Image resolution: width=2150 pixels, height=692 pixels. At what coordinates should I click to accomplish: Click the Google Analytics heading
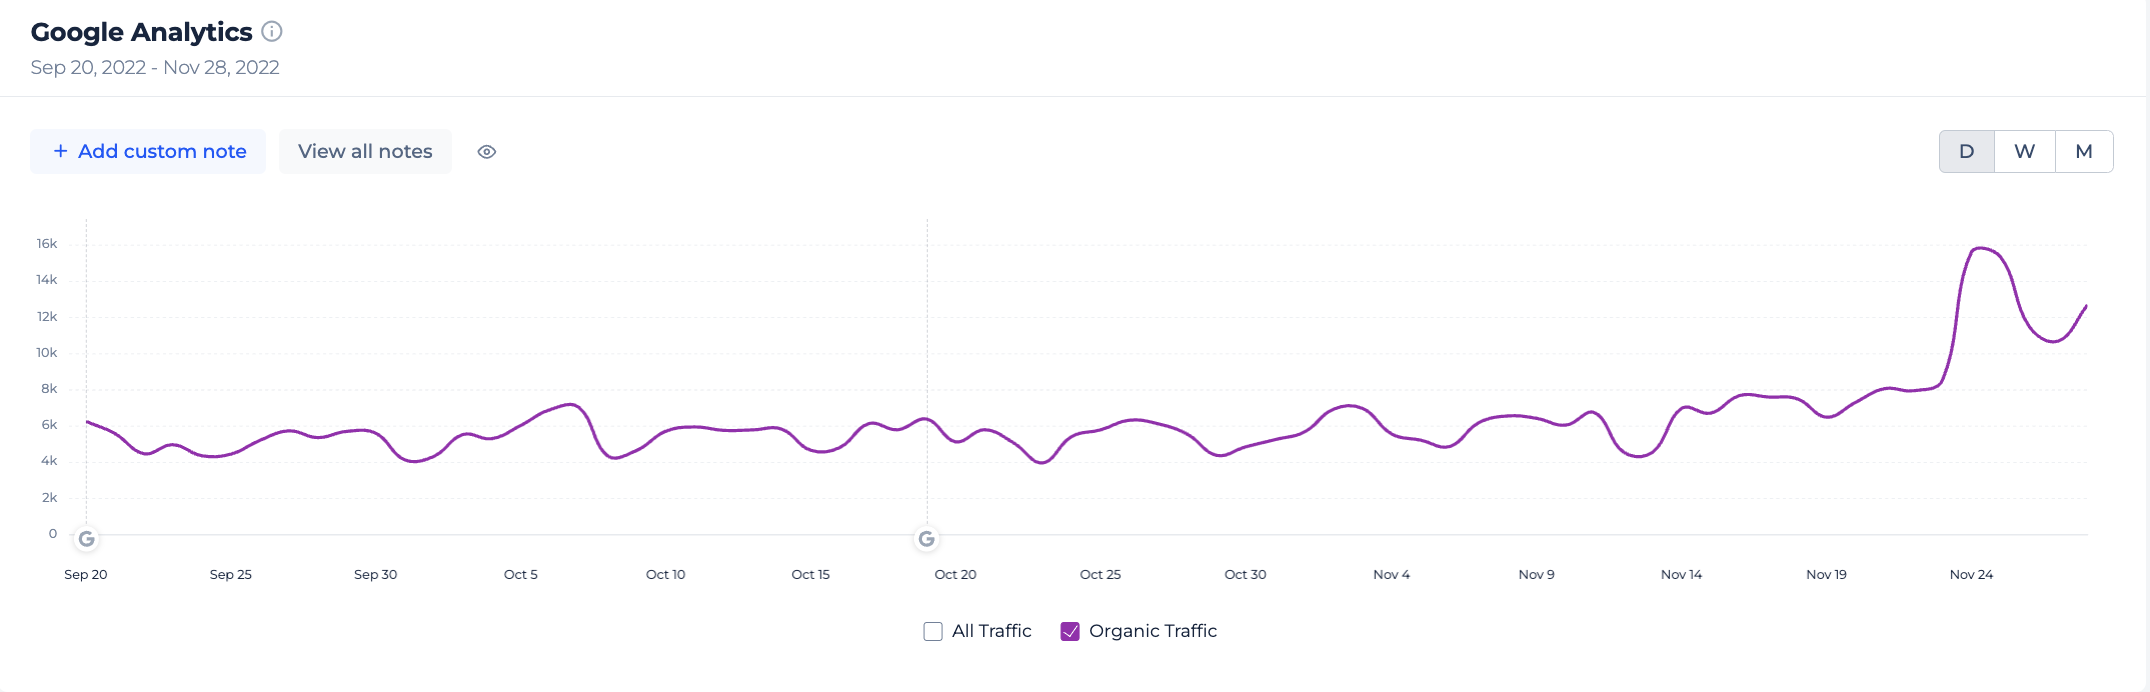(x=141, y=32)
